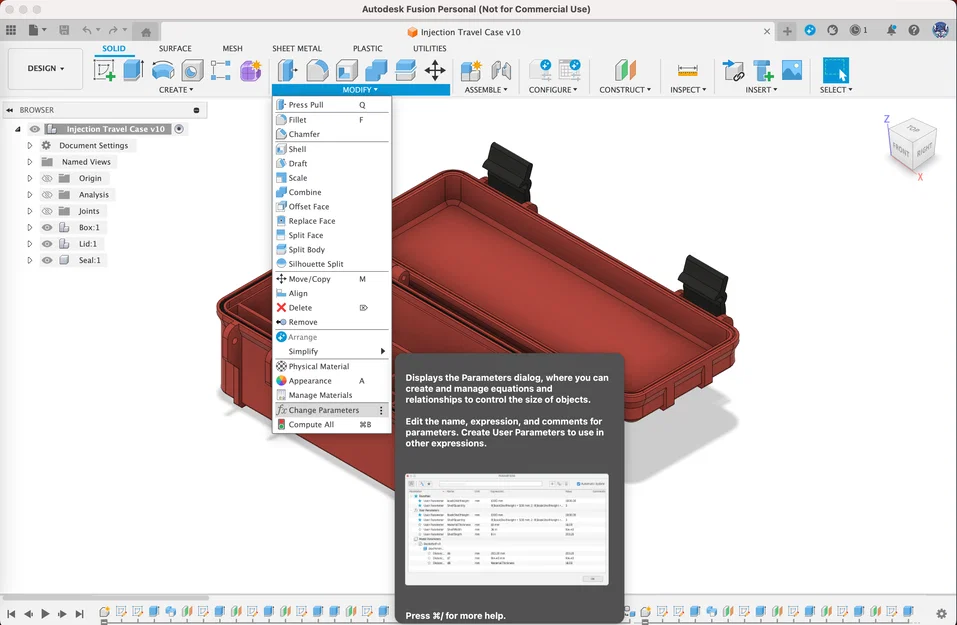Open the job status clock icon
957x625 pixels.
pyautogui.click(x=858, y=30)
